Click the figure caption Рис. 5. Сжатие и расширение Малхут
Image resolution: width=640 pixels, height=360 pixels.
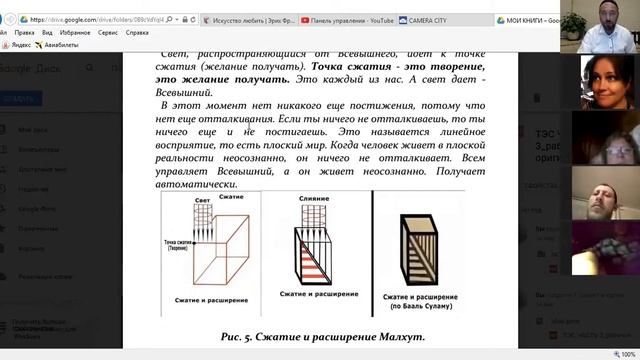coord(323,337)
